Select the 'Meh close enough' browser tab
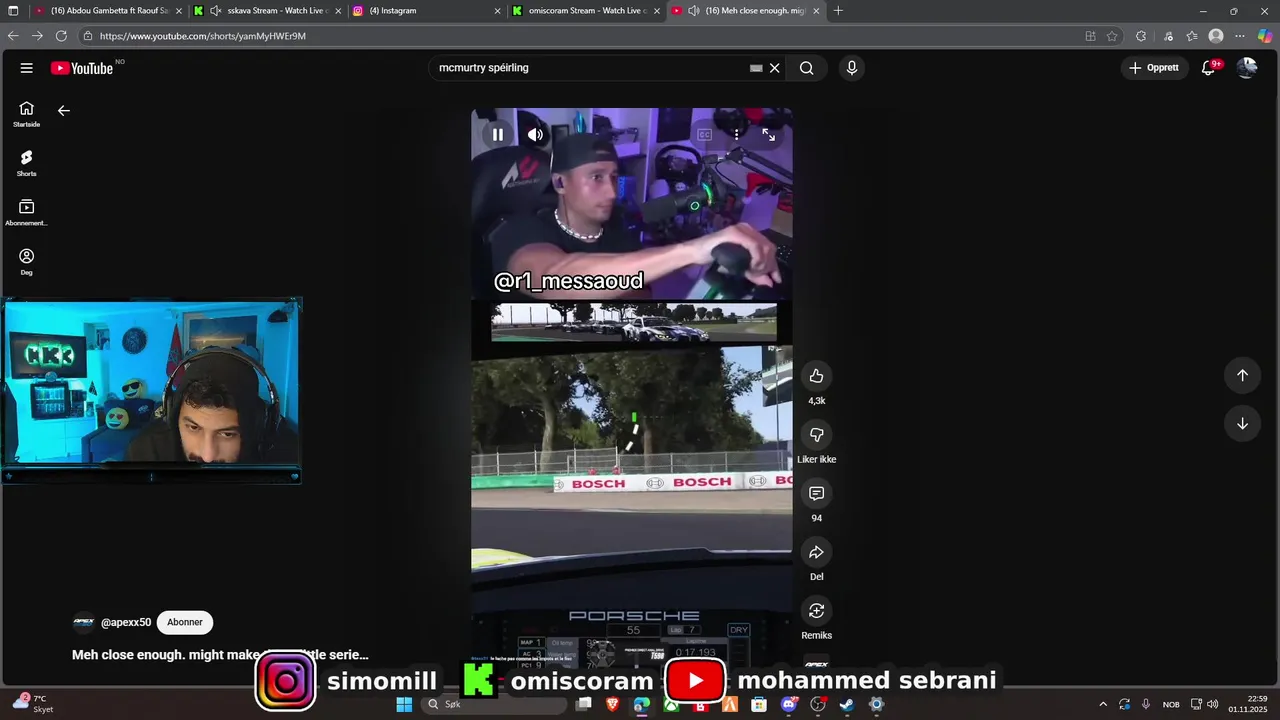1280x720 pixels. tap(745, 11)
